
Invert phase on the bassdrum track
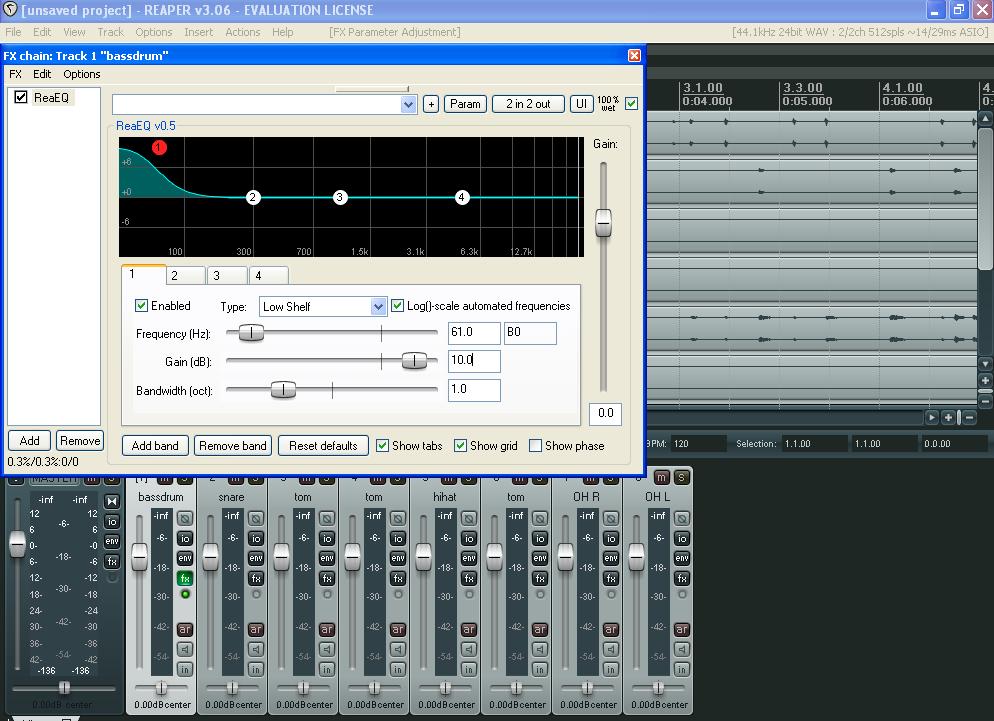click(184, 519)
